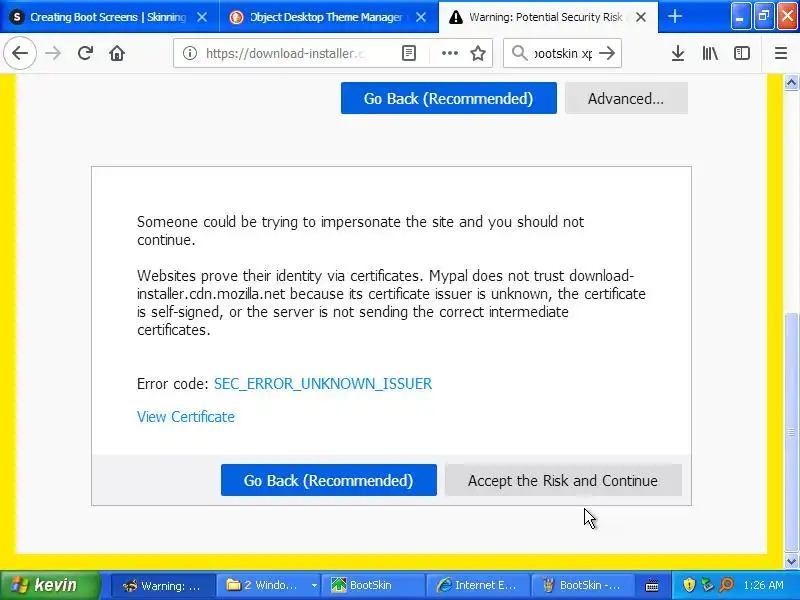Screen dimensions: 800x600
Task: Open the kevin Start menu button
Action: click(50, 585)
